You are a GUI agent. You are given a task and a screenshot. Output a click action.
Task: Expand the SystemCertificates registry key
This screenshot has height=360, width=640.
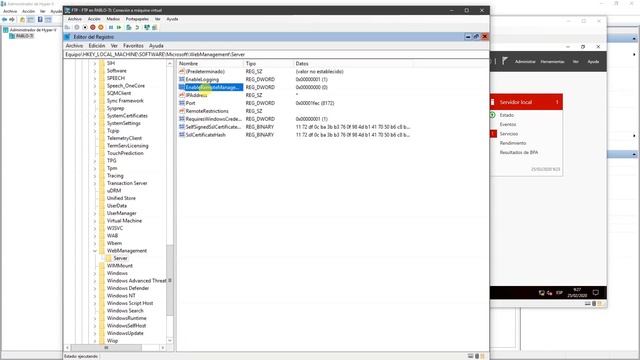[95, 116]
